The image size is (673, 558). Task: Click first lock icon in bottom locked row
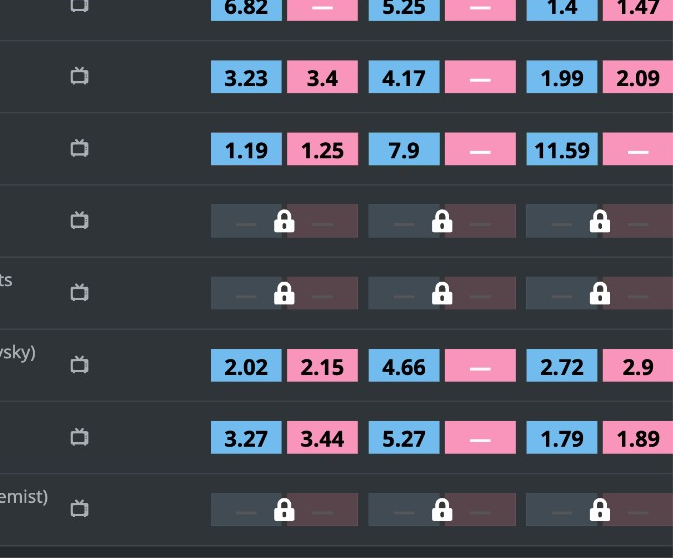pyautogui.click(x=284, y=509)
